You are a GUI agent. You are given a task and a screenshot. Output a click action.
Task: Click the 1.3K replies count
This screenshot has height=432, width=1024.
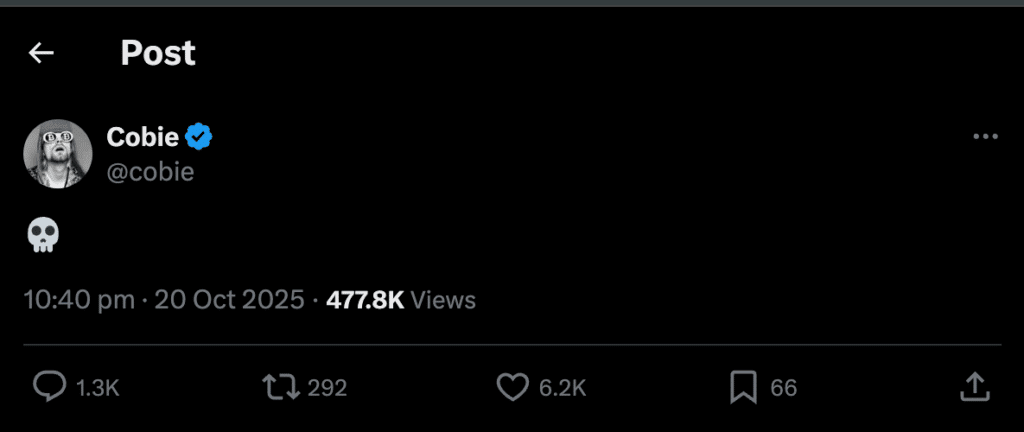tap(98, 388)
